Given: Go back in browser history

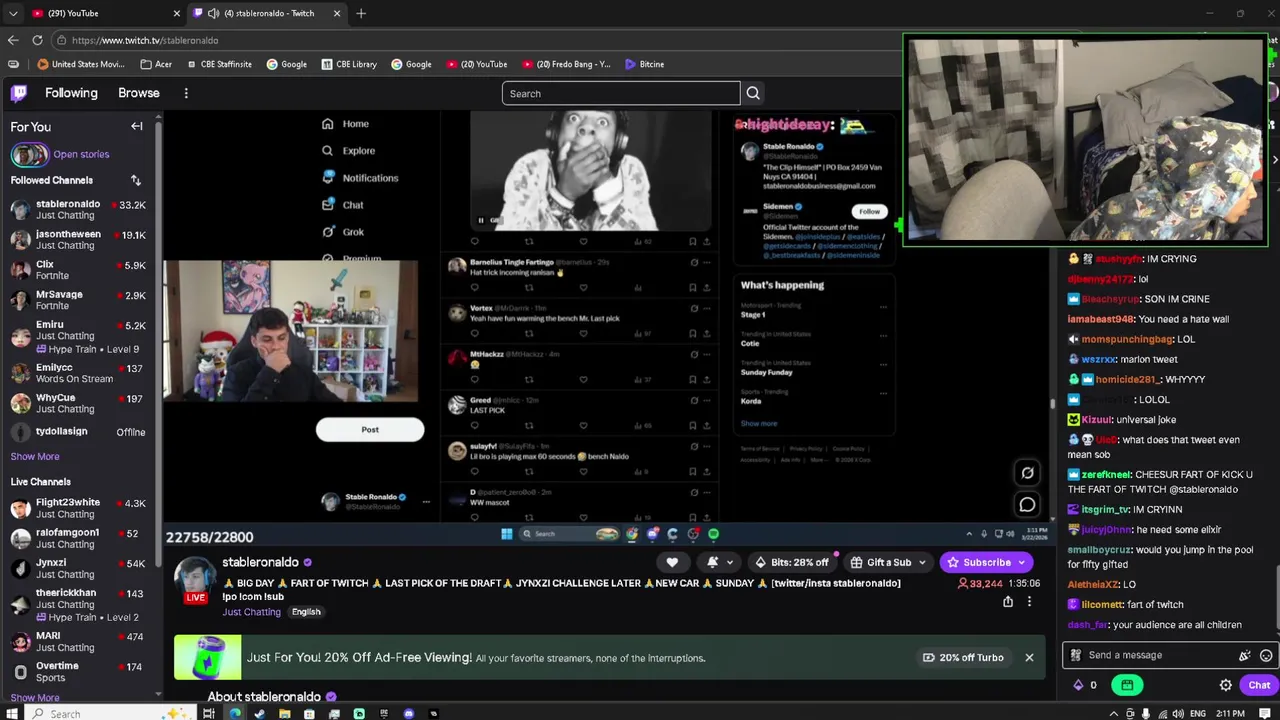Looking at the screenshot, I should click(13, 40).
